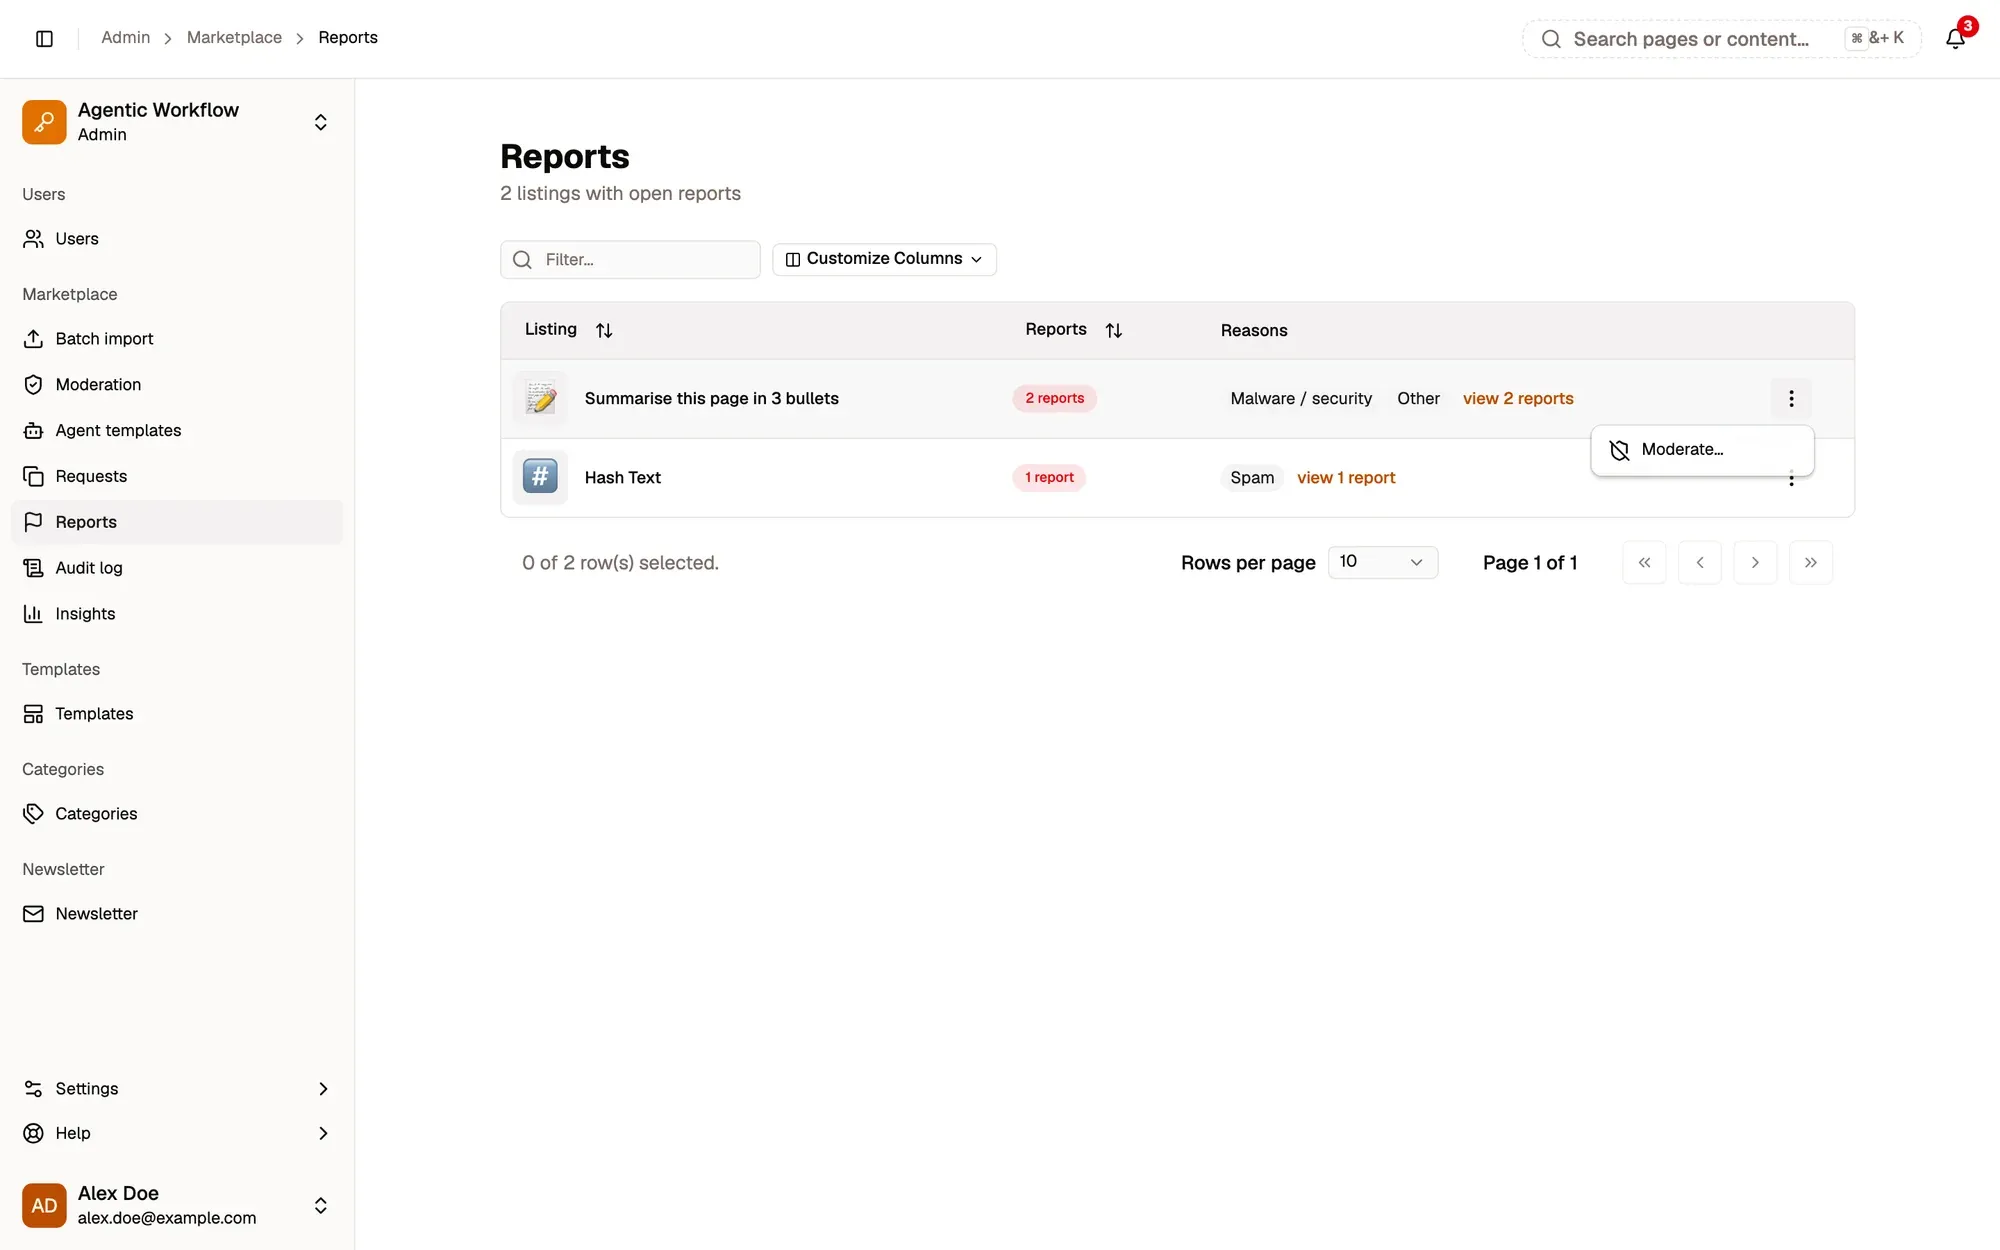Screen dimensions: 2000x1250
Task: Sort by Reports column
Action: click(1073, 330)
